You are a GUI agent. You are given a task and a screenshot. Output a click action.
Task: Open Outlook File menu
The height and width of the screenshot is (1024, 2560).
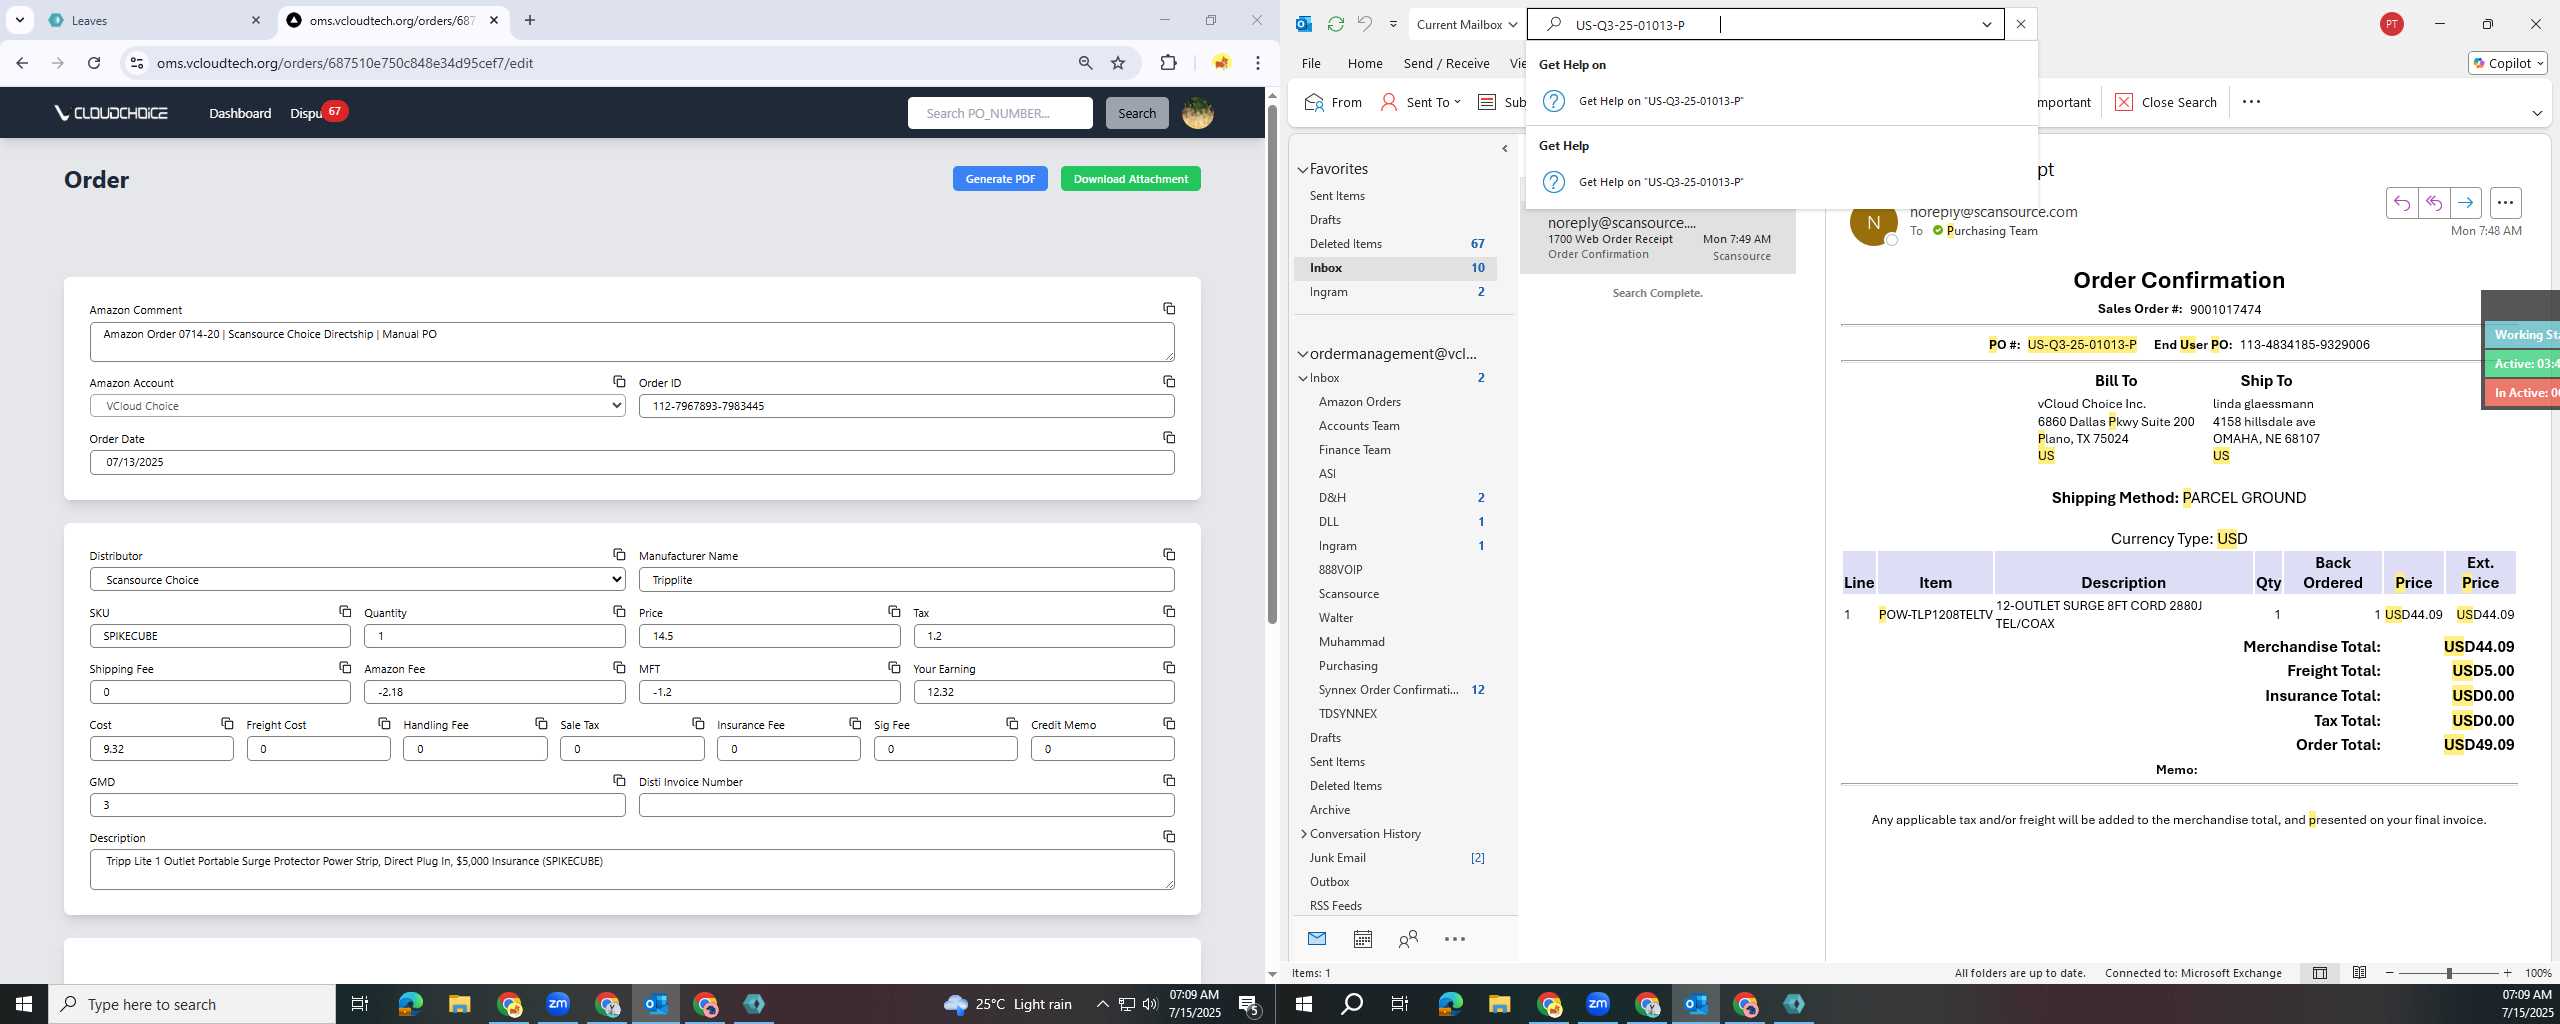(x=1311, y=63)
